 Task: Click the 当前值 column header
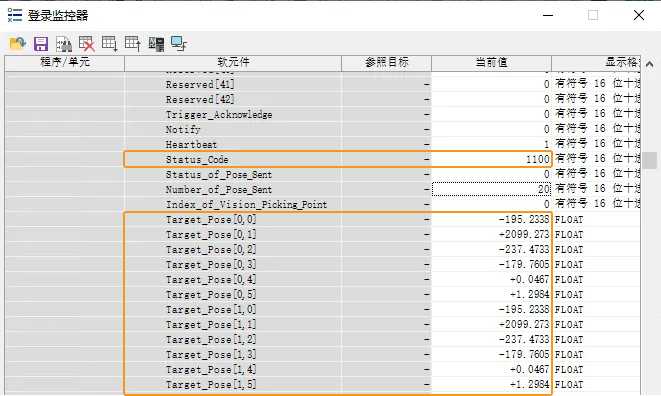[491, 63]
